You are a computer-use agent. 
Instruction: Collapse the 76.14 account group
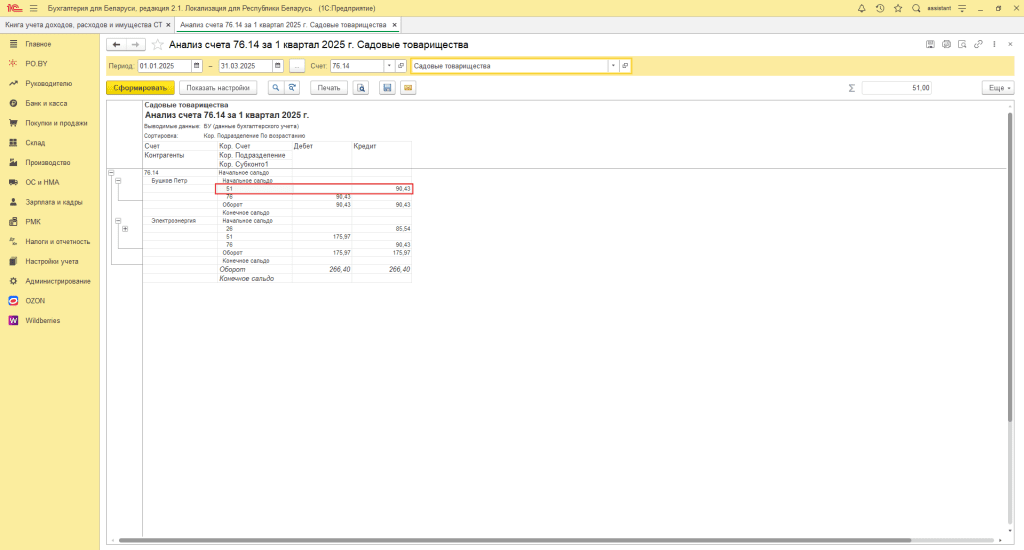pos(112,172)
